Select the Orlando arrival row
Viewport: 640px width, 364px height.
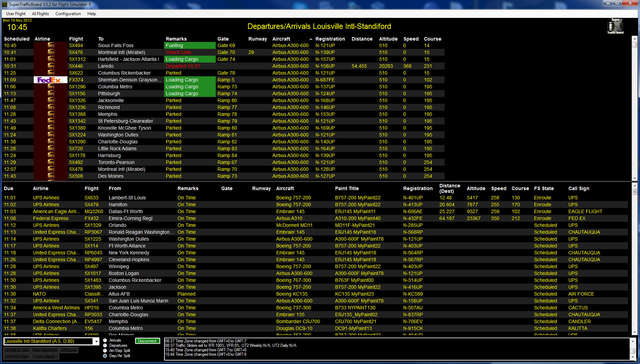click(315, 225)
